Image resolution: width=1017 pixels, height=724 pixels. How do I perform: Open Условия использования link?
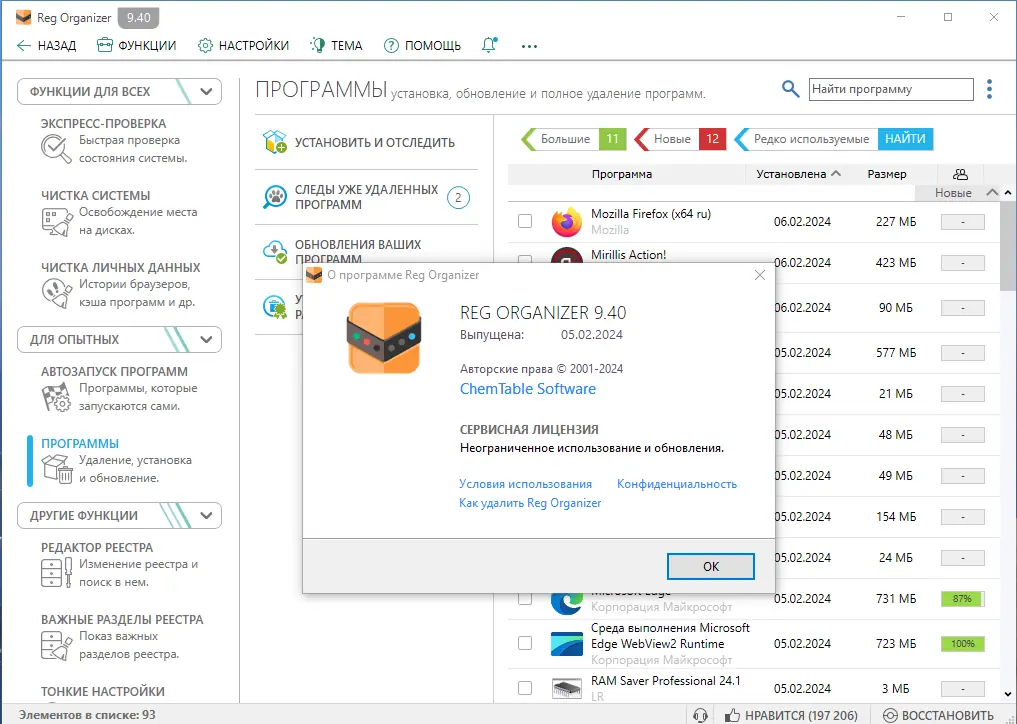pyautogui.click(x=525, y=484)
